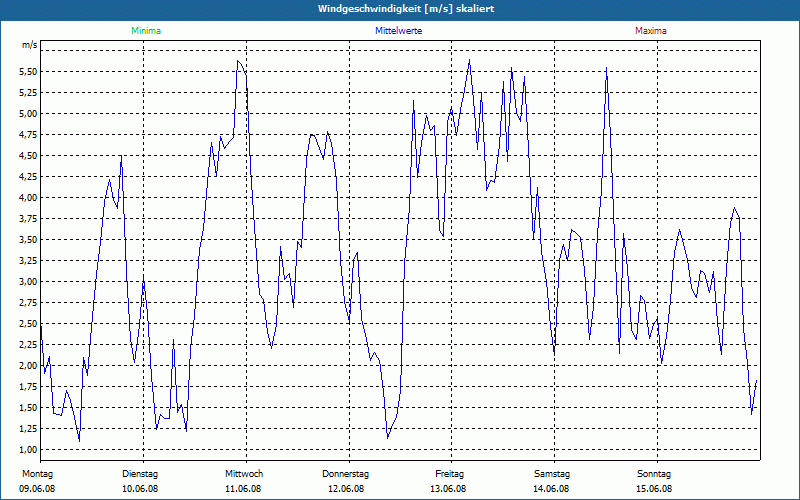Click the chart title Windgeschwindigkeit [m/s] skaliert

pyautogui.click(x=406, y=9)
